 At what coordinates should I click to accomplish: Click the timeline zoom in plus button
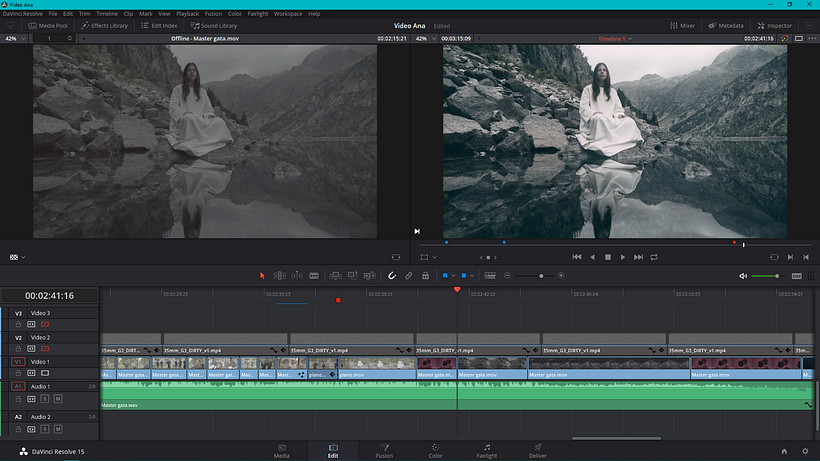tap(561, 275)
